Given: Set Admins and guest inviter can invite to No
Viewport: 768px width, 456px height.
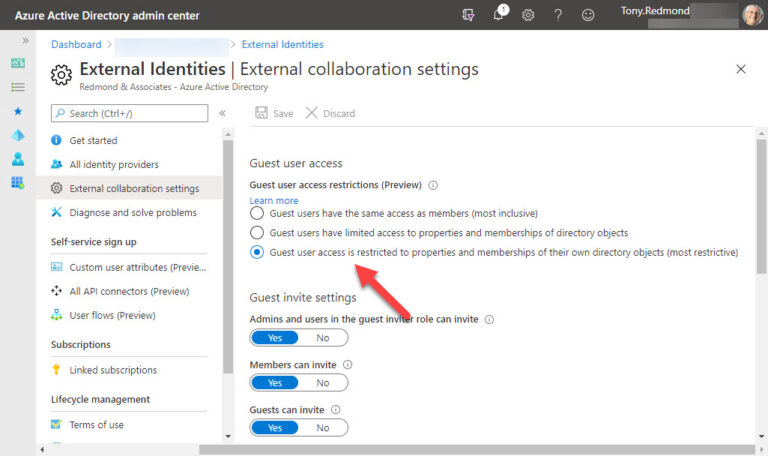Looking at the screenshot, I should [323, 337].
